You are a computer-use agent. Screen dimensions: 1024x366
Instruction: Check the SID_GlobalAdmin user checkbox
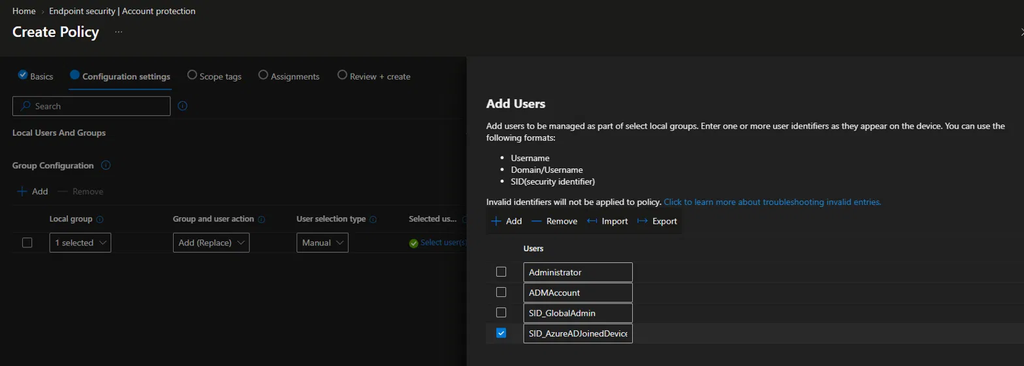coord(501,312)
